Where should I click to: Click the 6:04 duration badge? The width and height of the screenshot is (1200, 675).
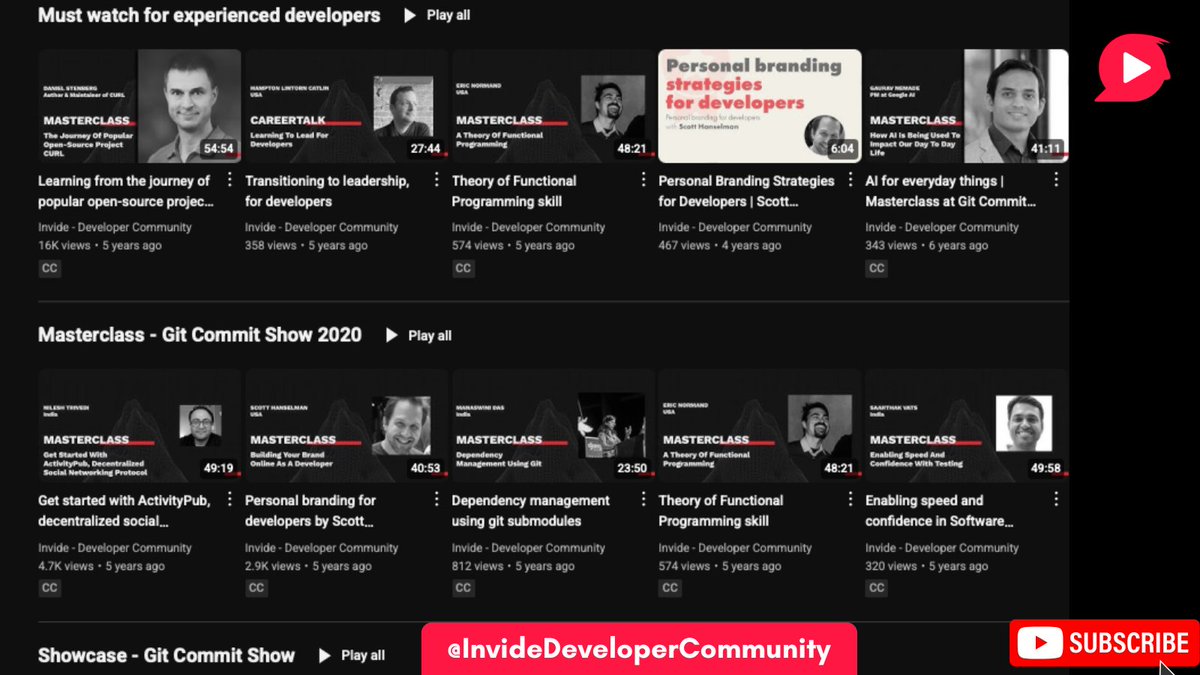pos(843,149)
